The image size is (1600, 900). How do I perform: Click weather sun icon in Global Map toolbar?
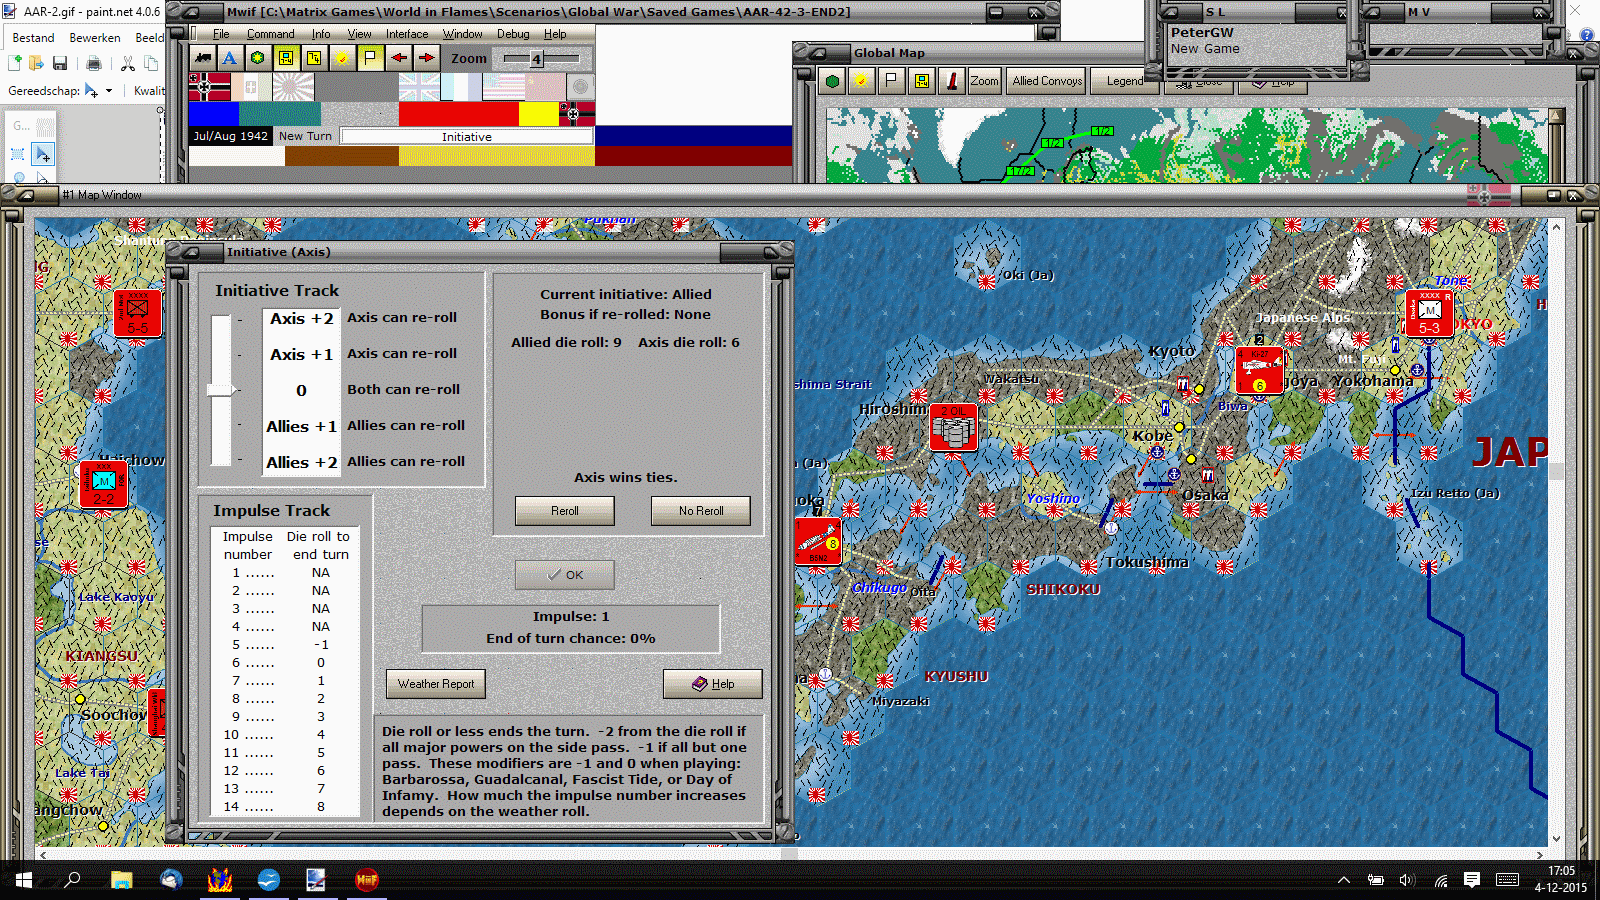(861, 81)
